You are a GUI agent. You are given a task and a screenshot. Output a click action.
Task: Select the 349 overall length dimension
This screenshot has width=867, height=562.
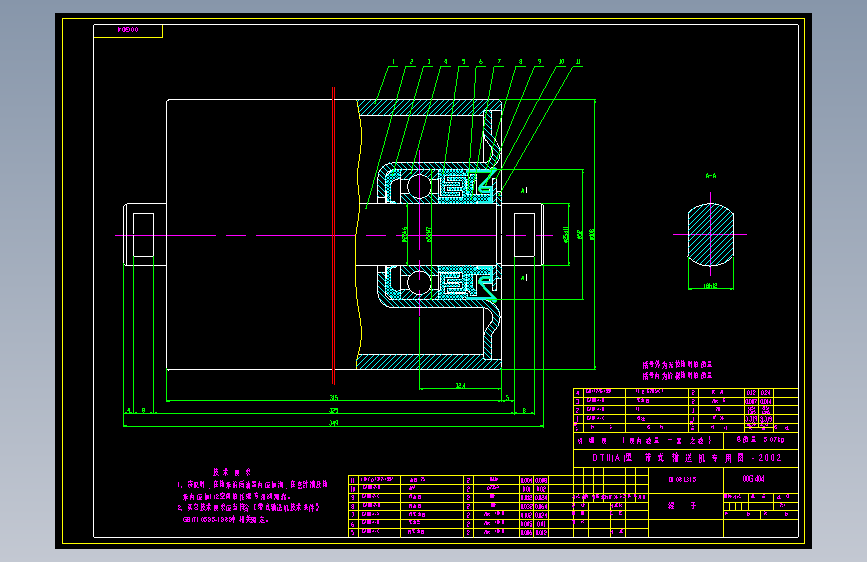[x=333, y=423]
